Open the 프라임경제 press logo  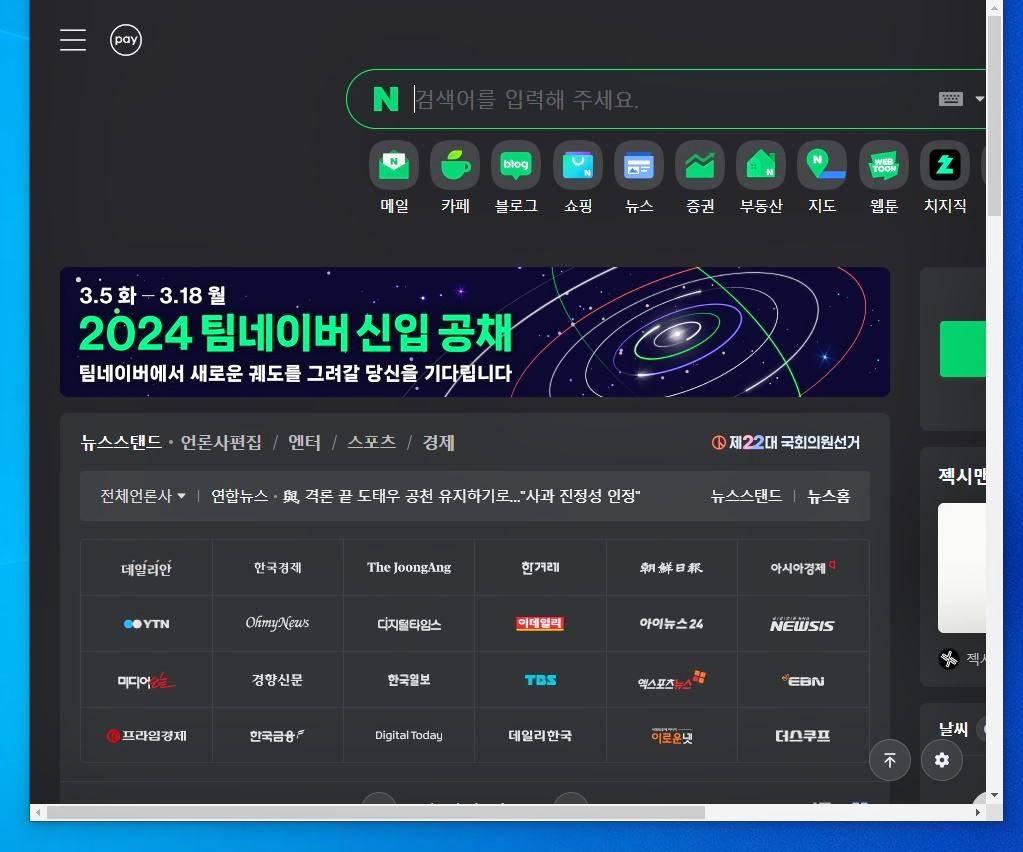click(146, 735)
